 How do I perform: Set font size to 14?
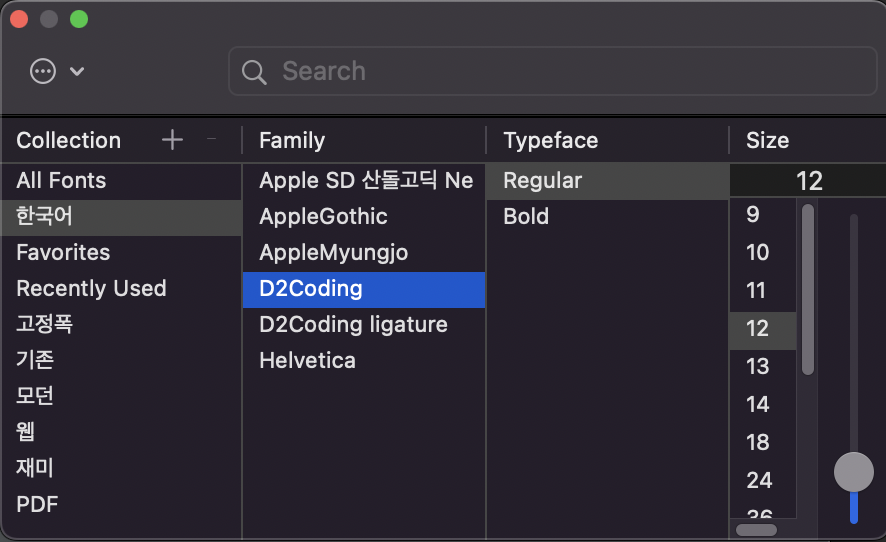(763, 405)
